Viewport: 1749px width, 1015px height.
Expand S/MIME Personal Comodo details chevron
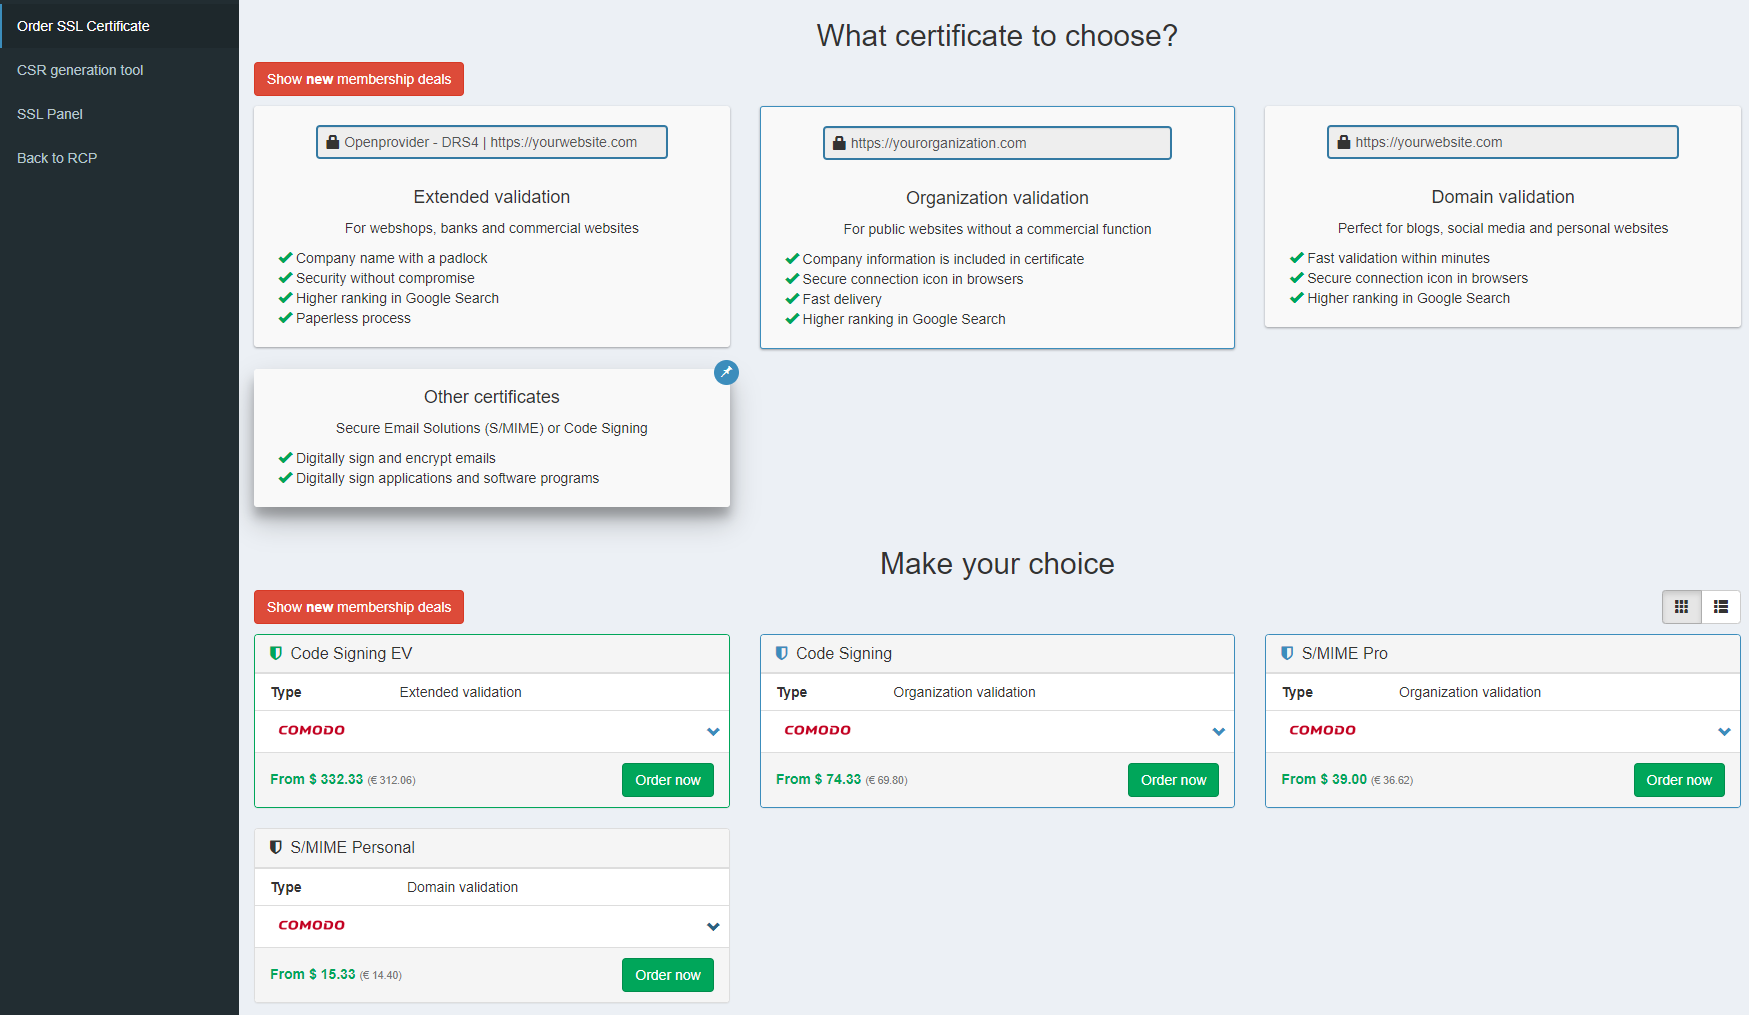(713, 927)
